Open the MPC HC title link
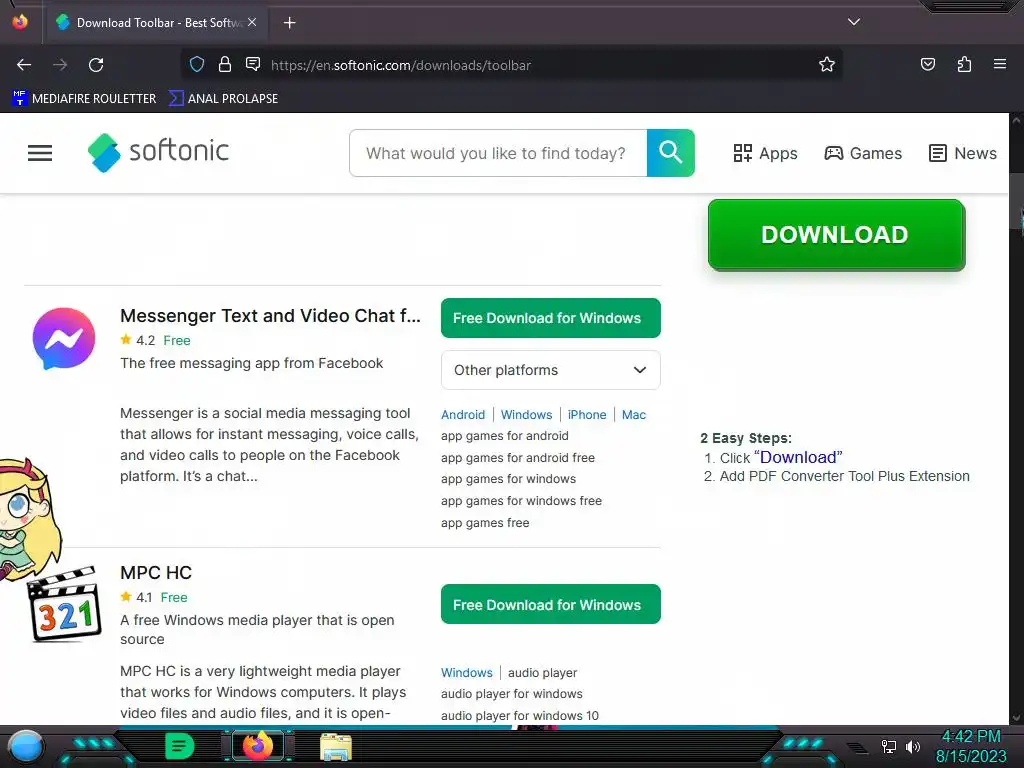The width and height of the screenshot is (1024, 768). pyautogui.click(x=156, y=573)
